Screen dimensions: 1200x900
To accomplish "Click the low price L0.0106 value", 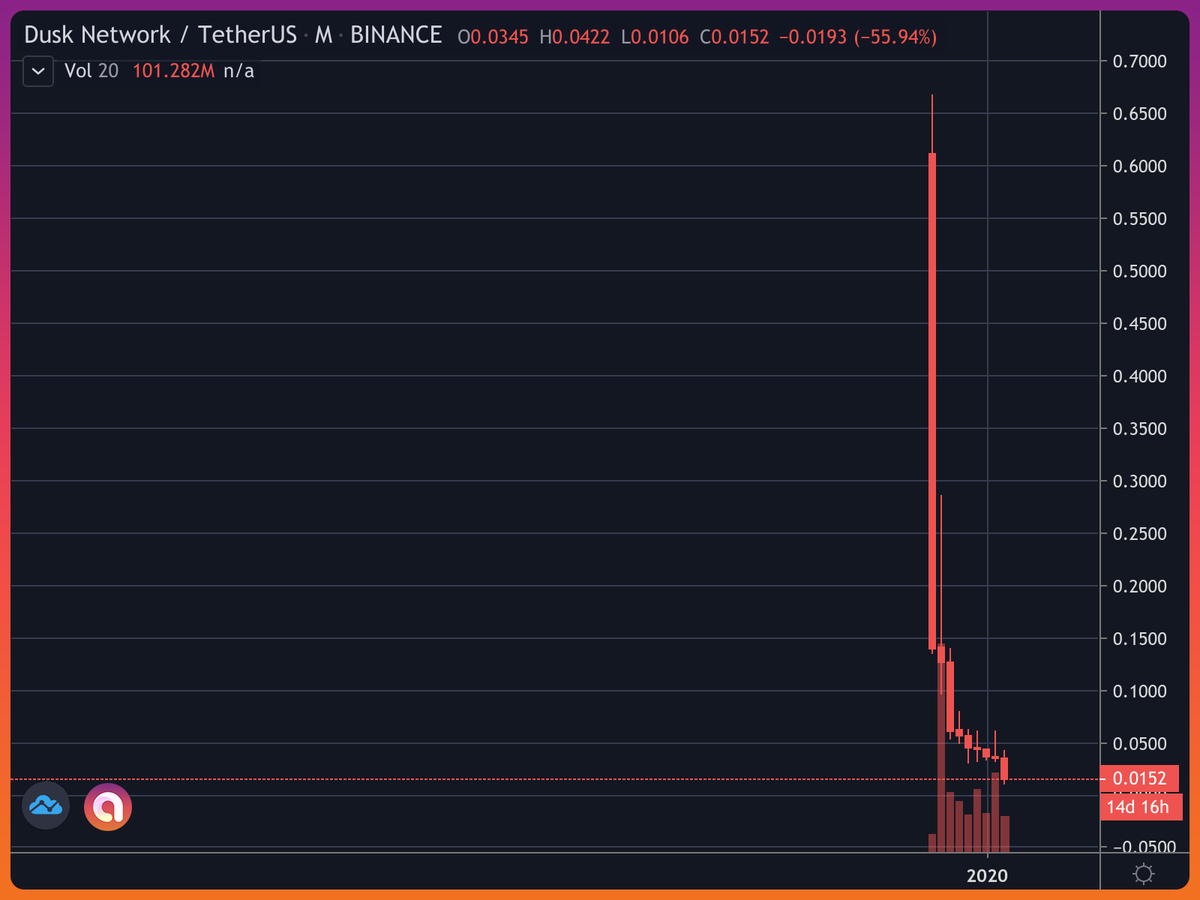I will tap(653, 38).
